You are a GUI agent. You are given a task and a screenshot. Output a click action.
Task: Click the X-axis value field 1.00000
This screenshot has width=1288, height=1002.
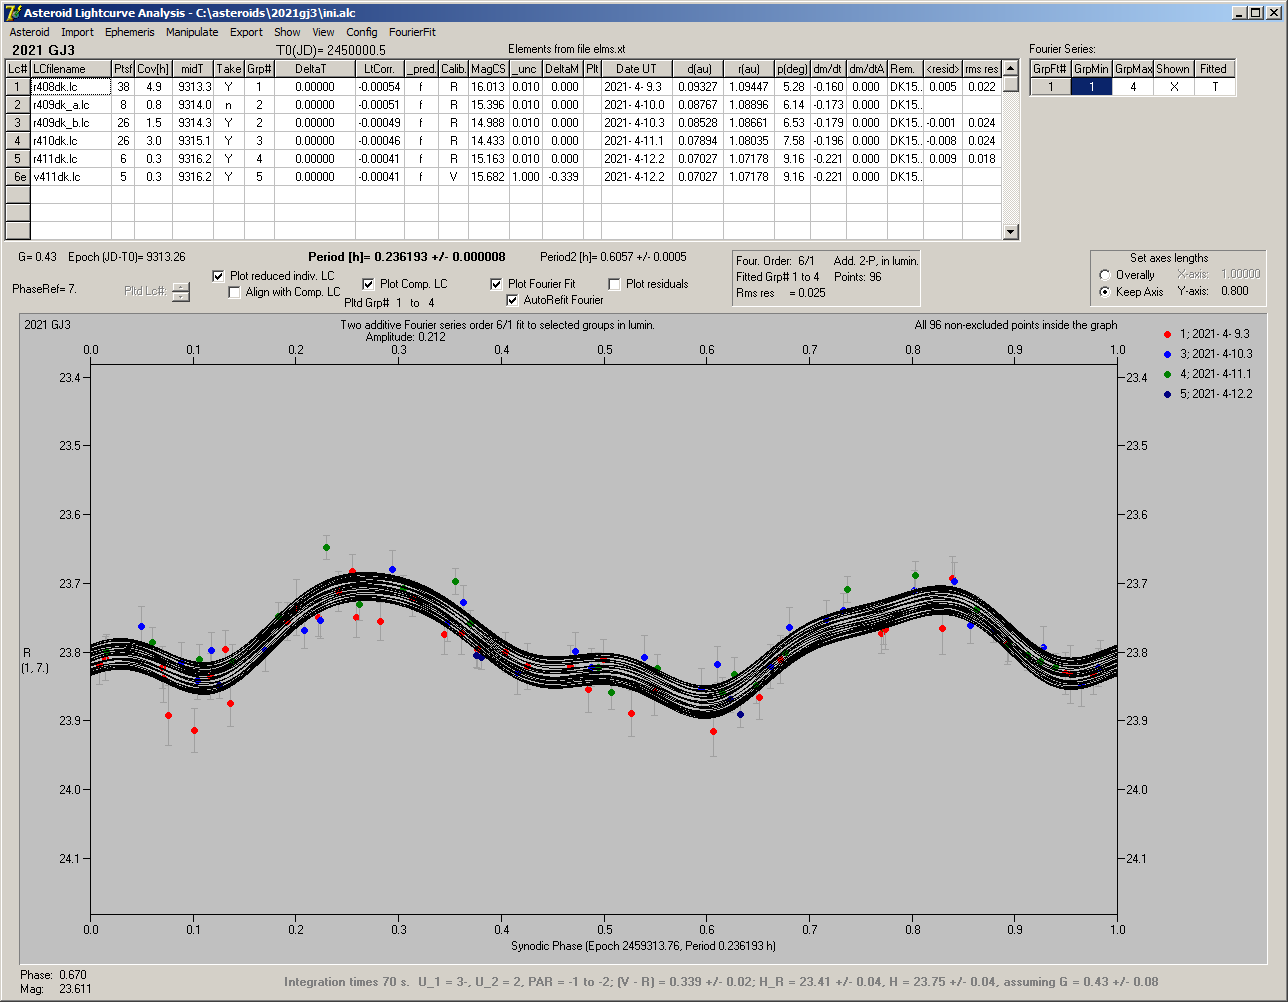[1240, 274]
